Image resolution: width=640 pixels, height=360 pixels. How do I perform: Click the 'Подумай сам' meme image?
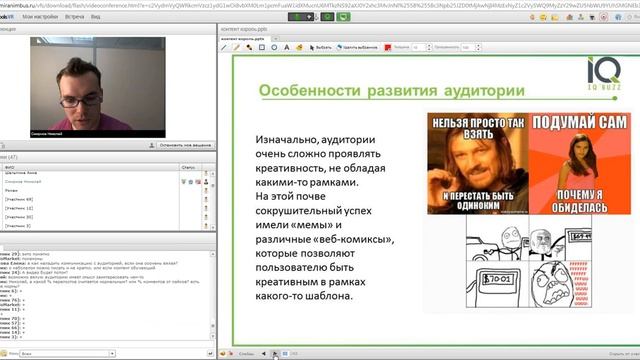(580, 163)
